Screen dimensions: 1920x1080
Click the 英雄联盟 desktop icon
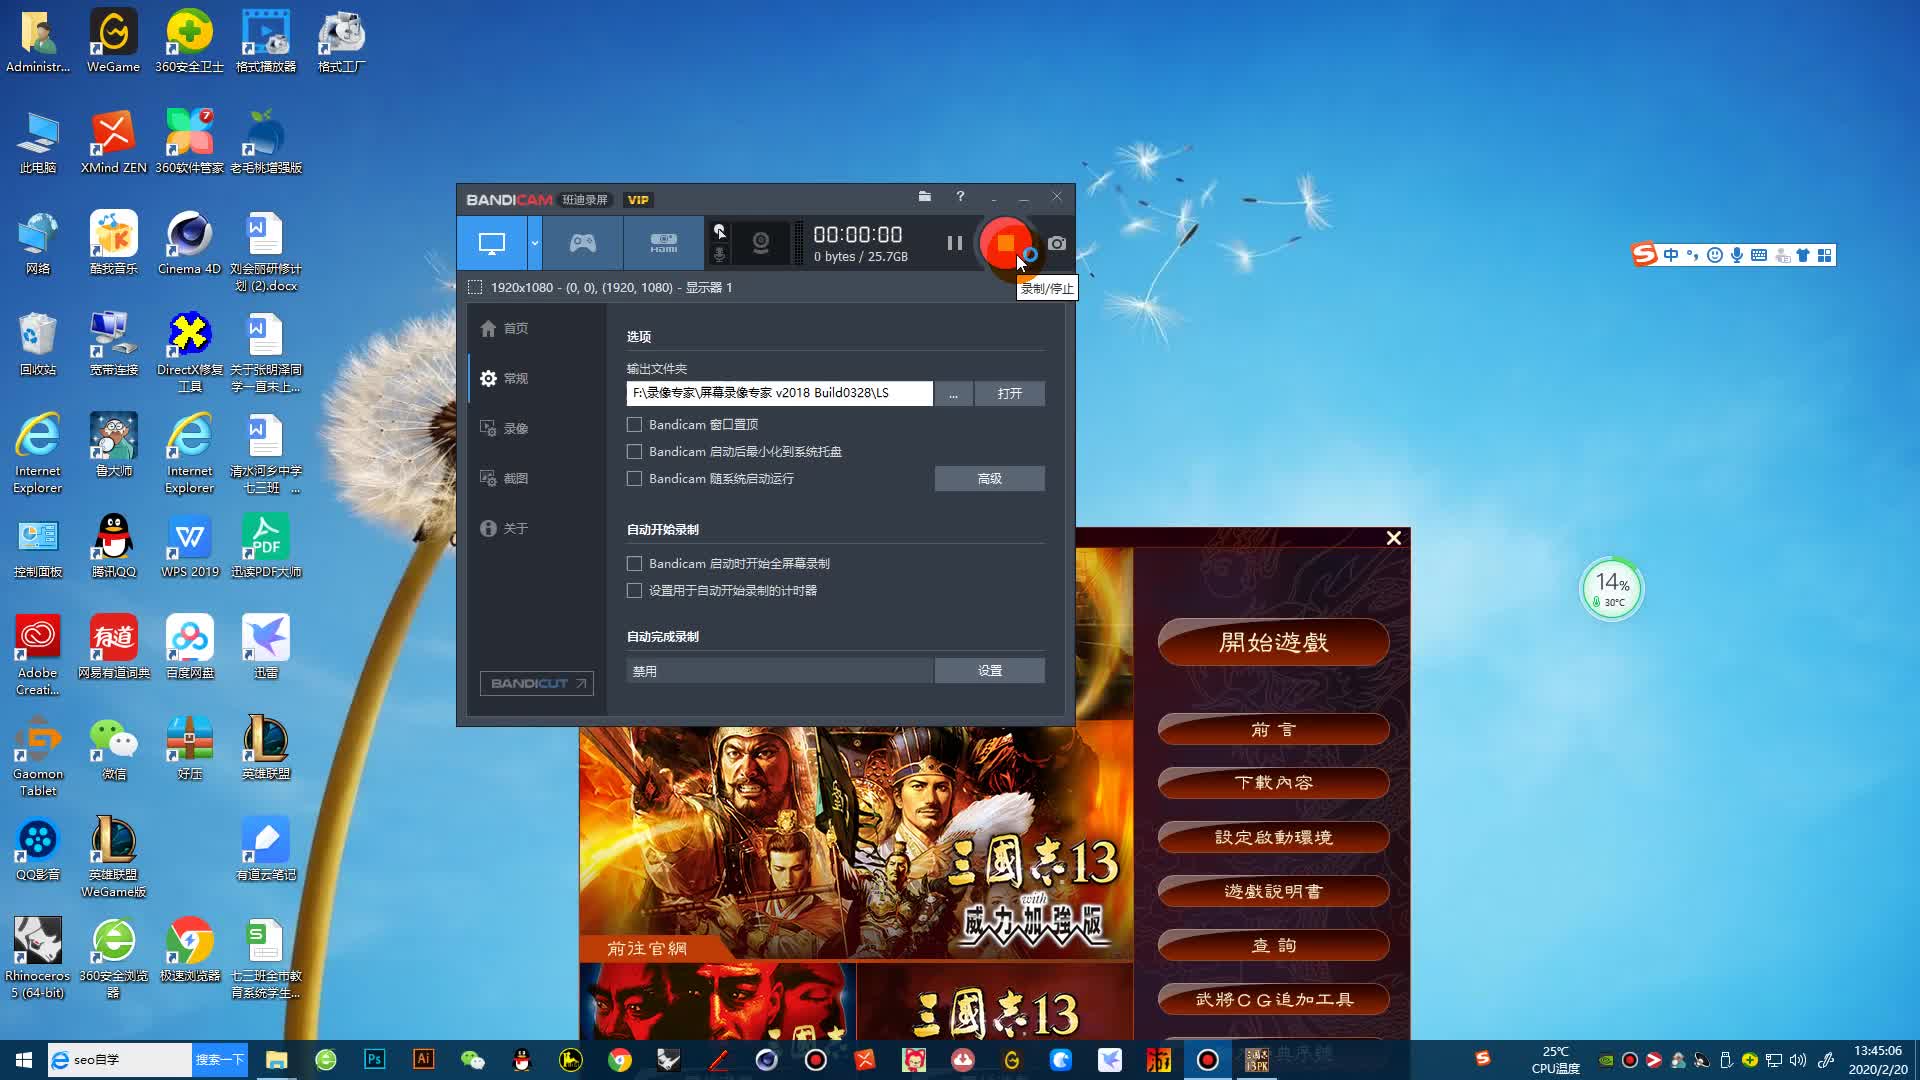(x=265, y=749)
